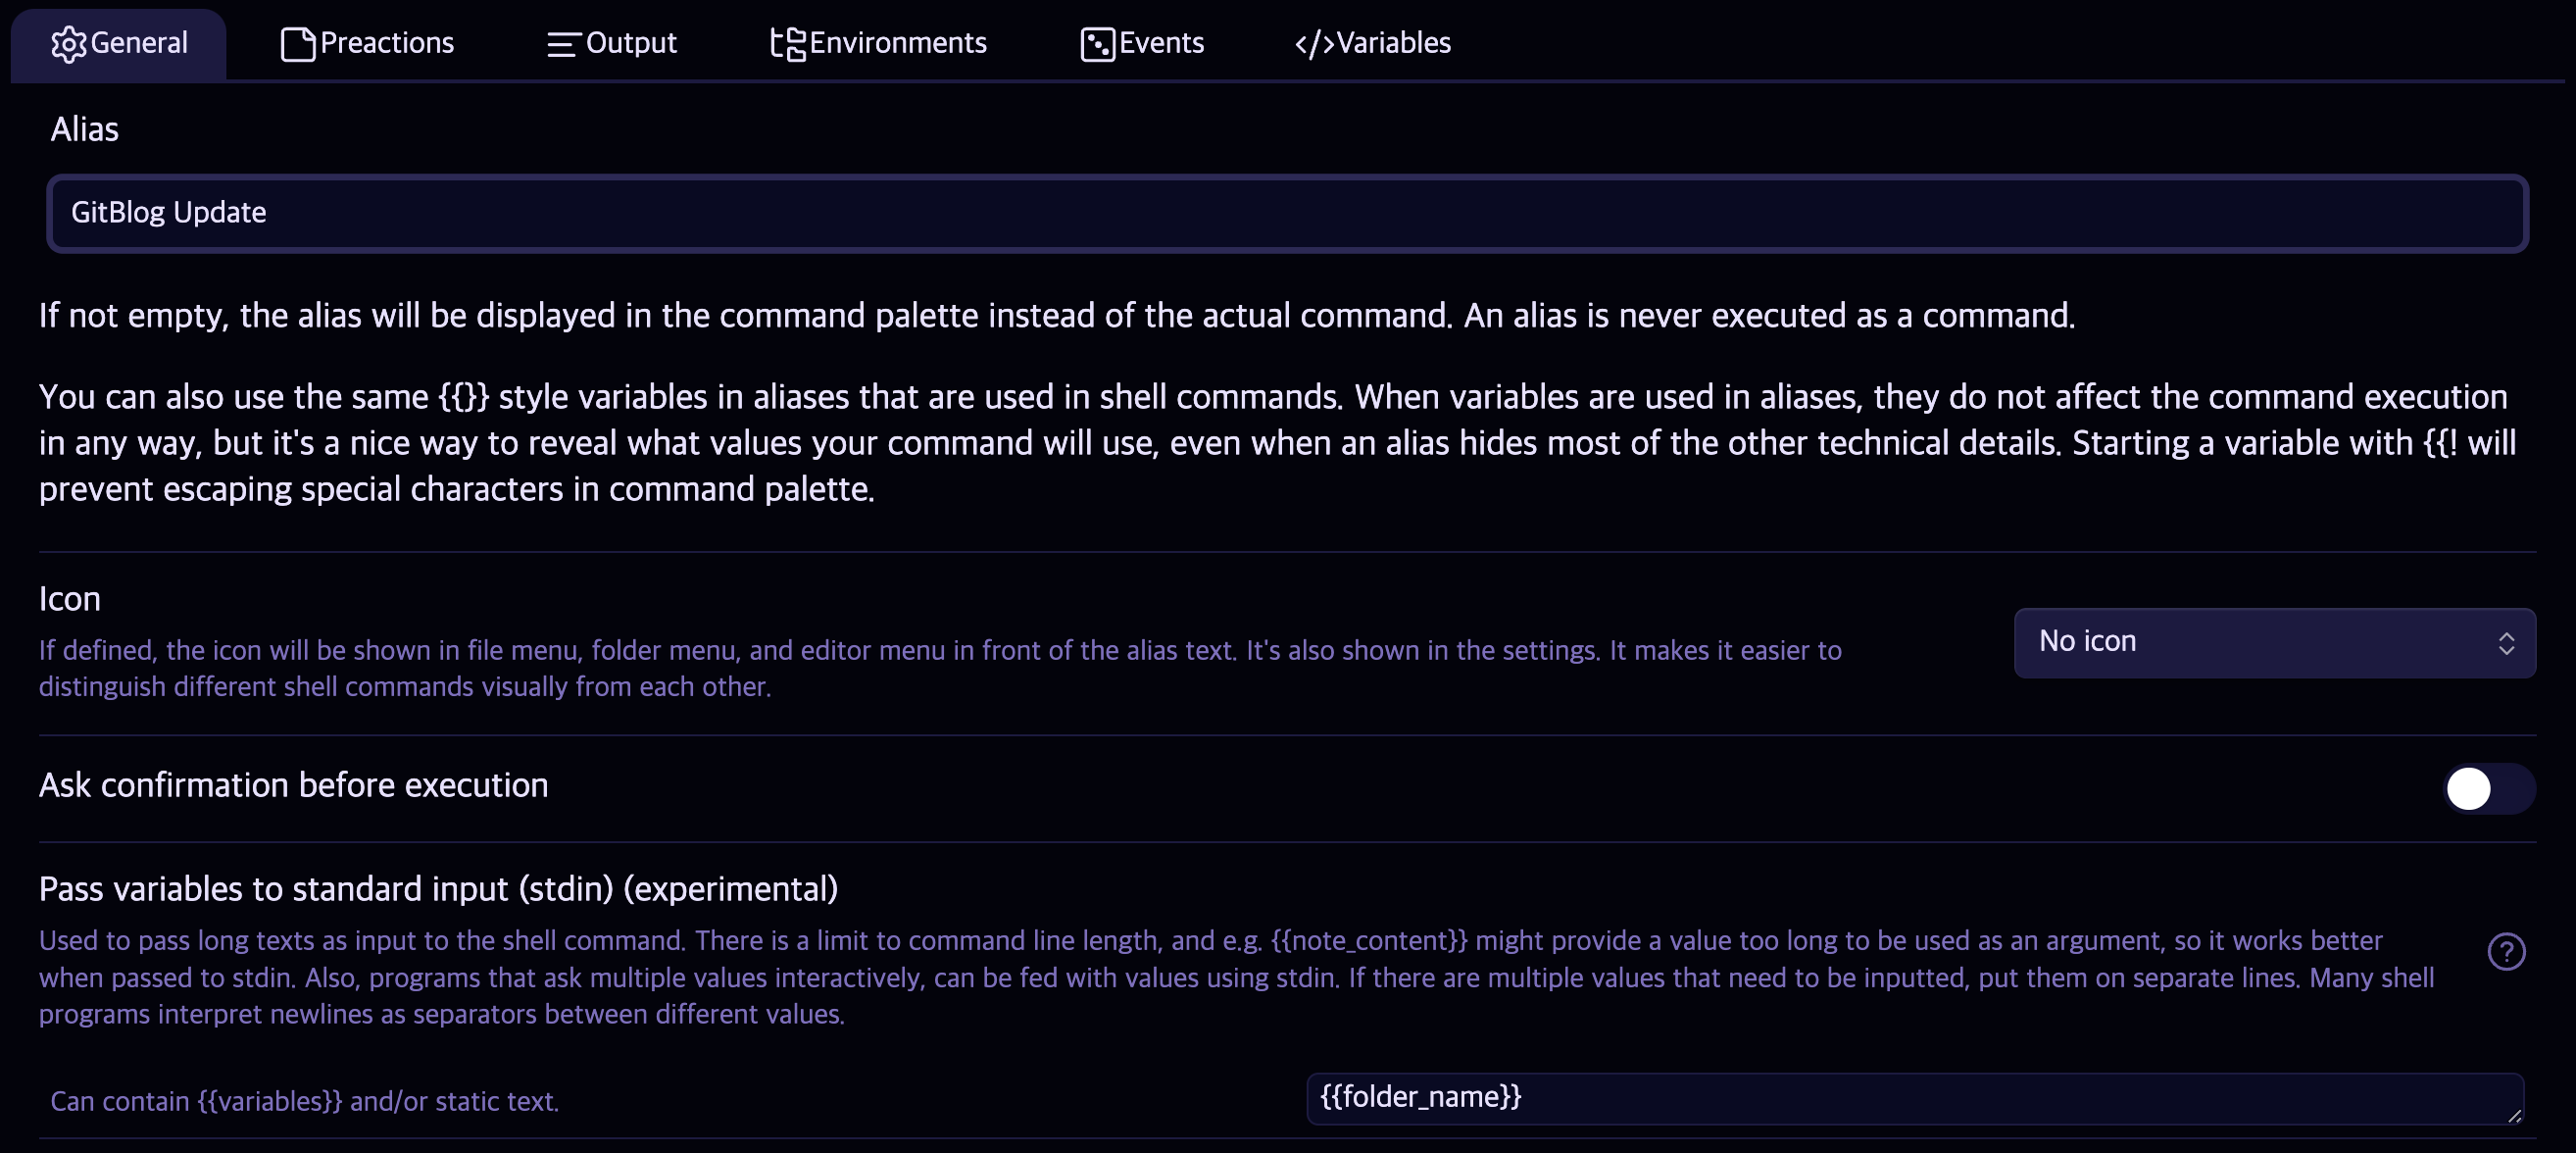Select the General tab
The image size is (2576, 1153).
point(118,43)
